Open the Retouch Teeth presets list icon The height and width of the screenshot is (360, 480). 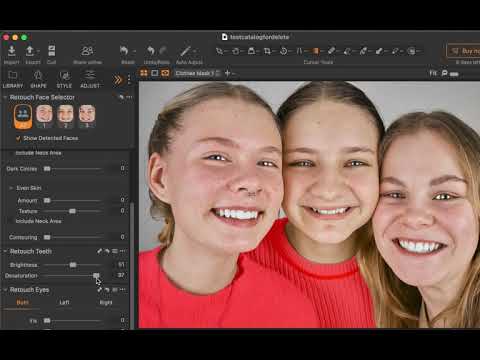(115, 251)
